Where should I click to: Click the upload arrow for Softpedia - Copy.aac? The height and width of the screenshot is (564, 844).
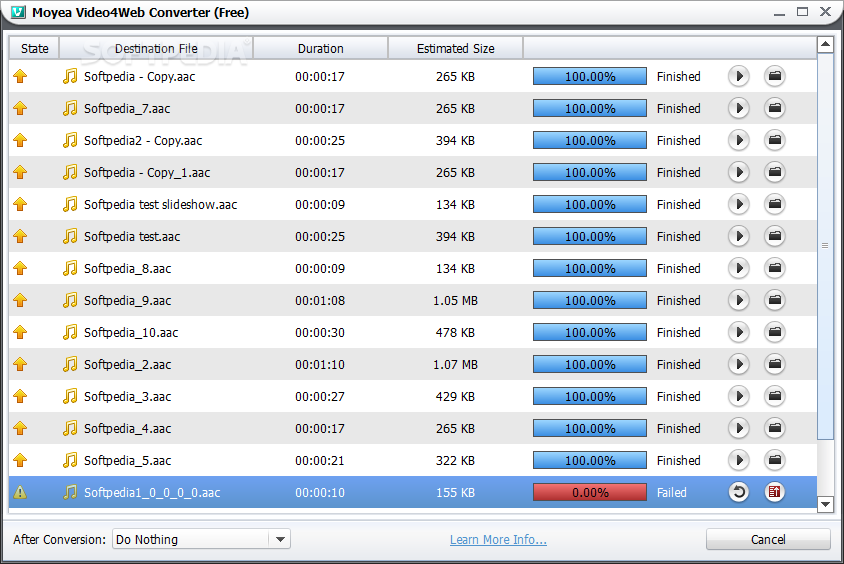[x=20, y=76]
